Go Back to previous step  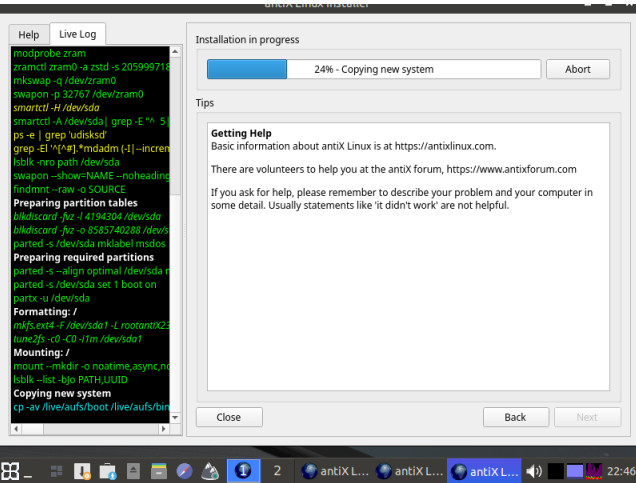coord(516,417)
